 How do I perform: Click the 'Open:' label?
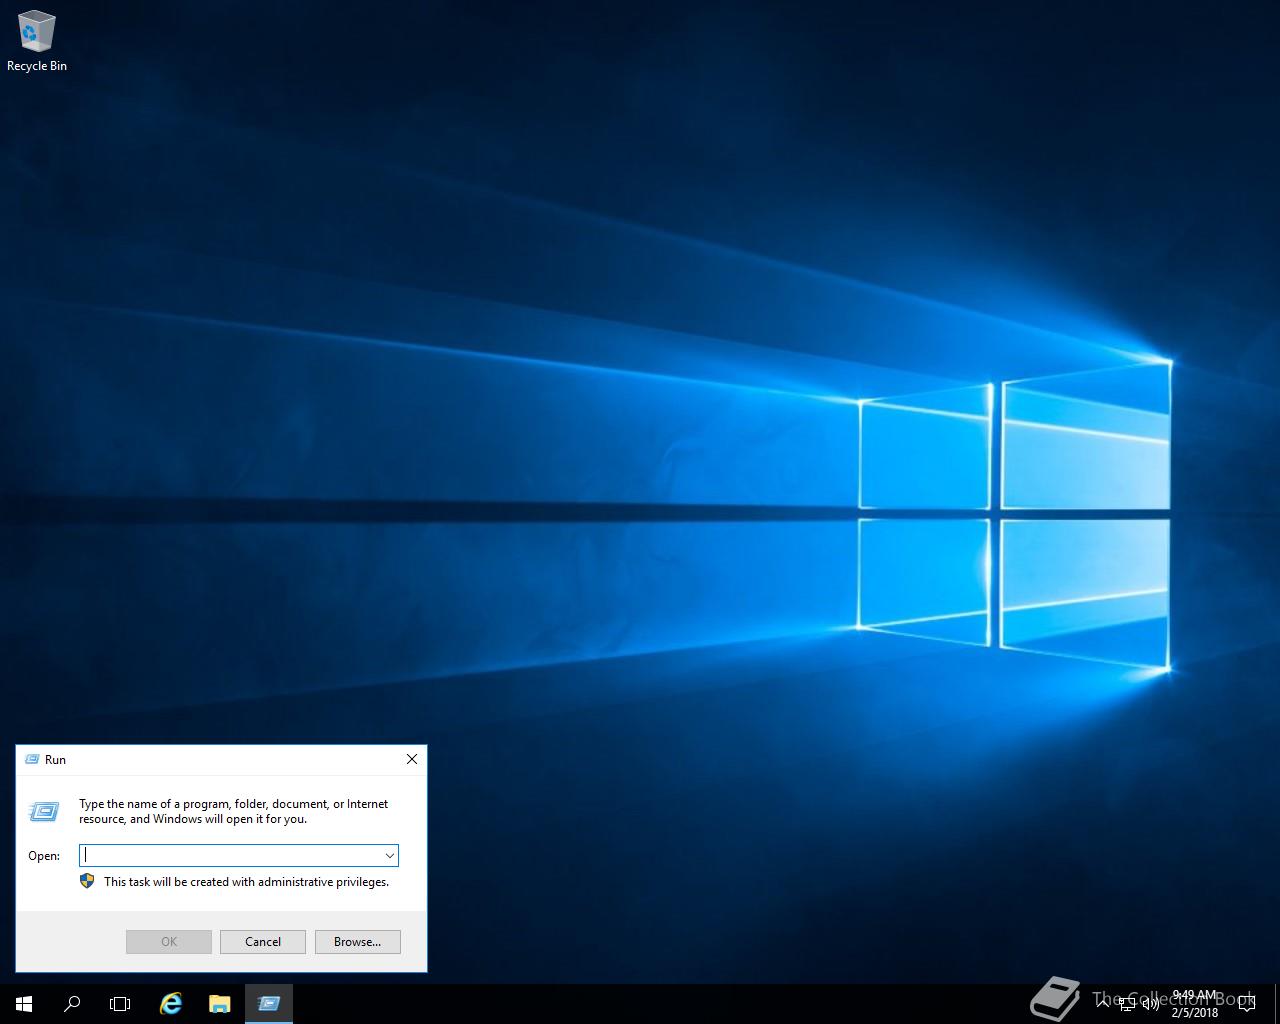click(44, 856)
